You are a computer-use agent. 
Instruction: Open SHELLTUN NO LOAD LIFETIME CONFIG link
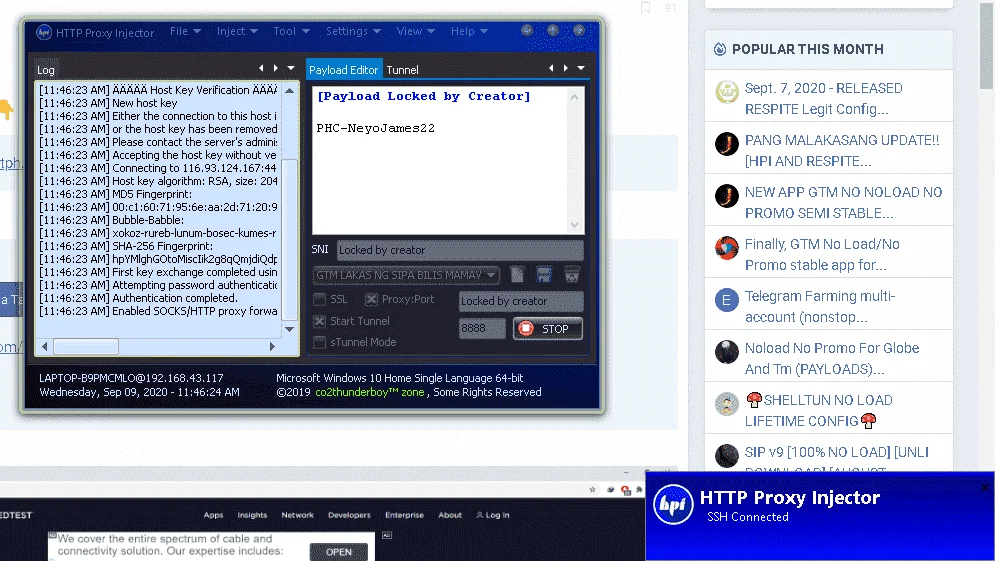point(819,411)
